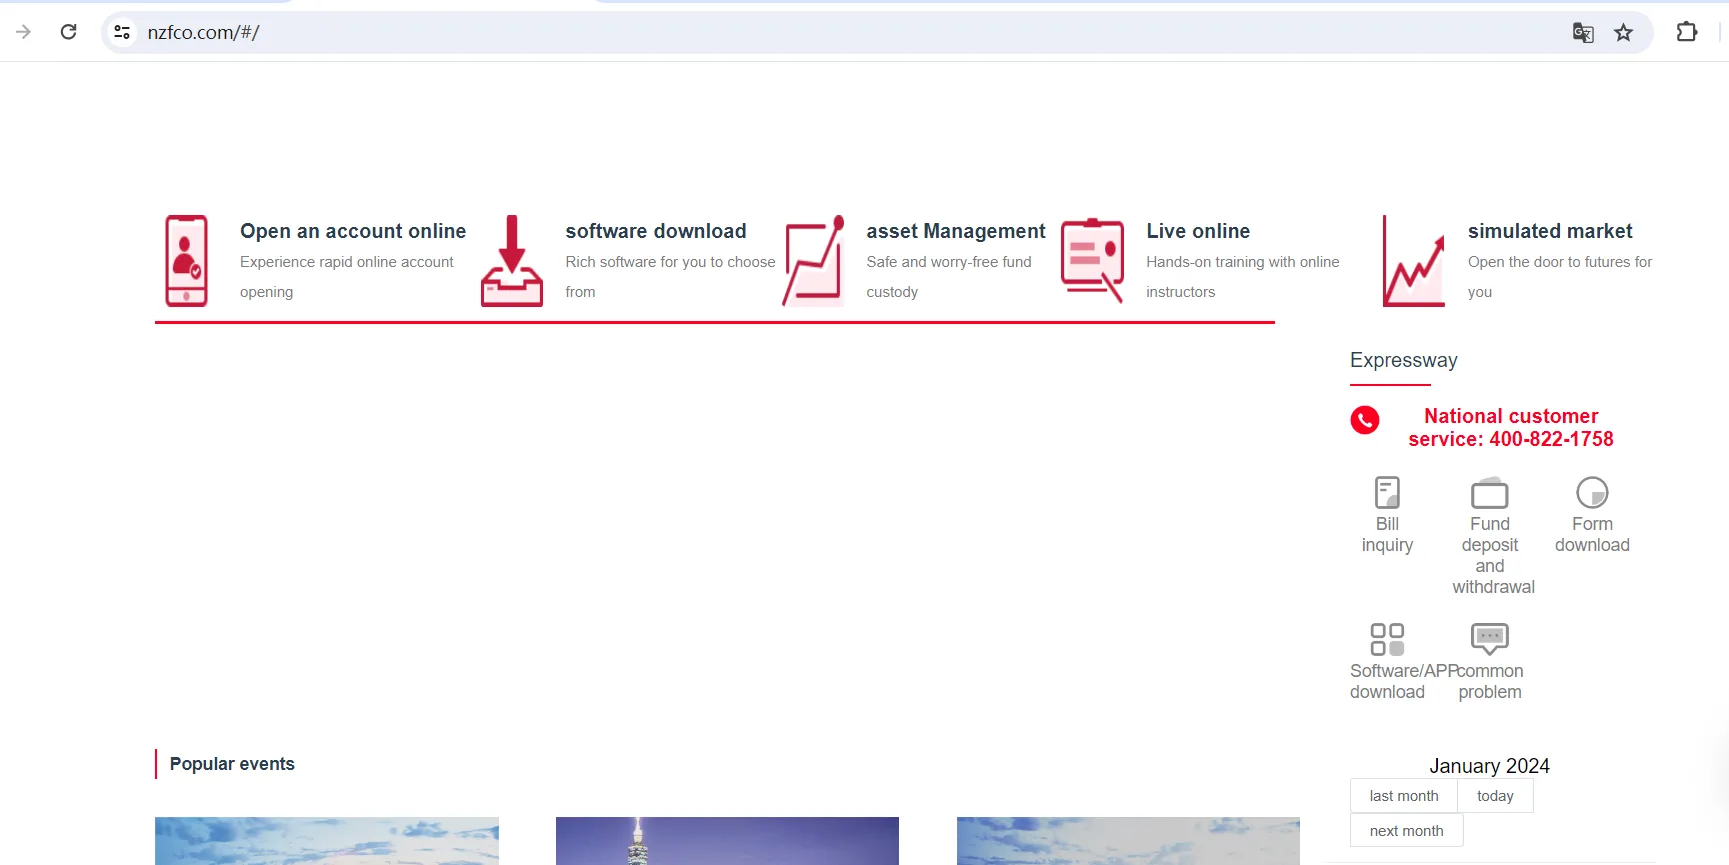This screenshot has height=865, width=1729.
Task: Click the Live online heading
Action: point(1198,231)
